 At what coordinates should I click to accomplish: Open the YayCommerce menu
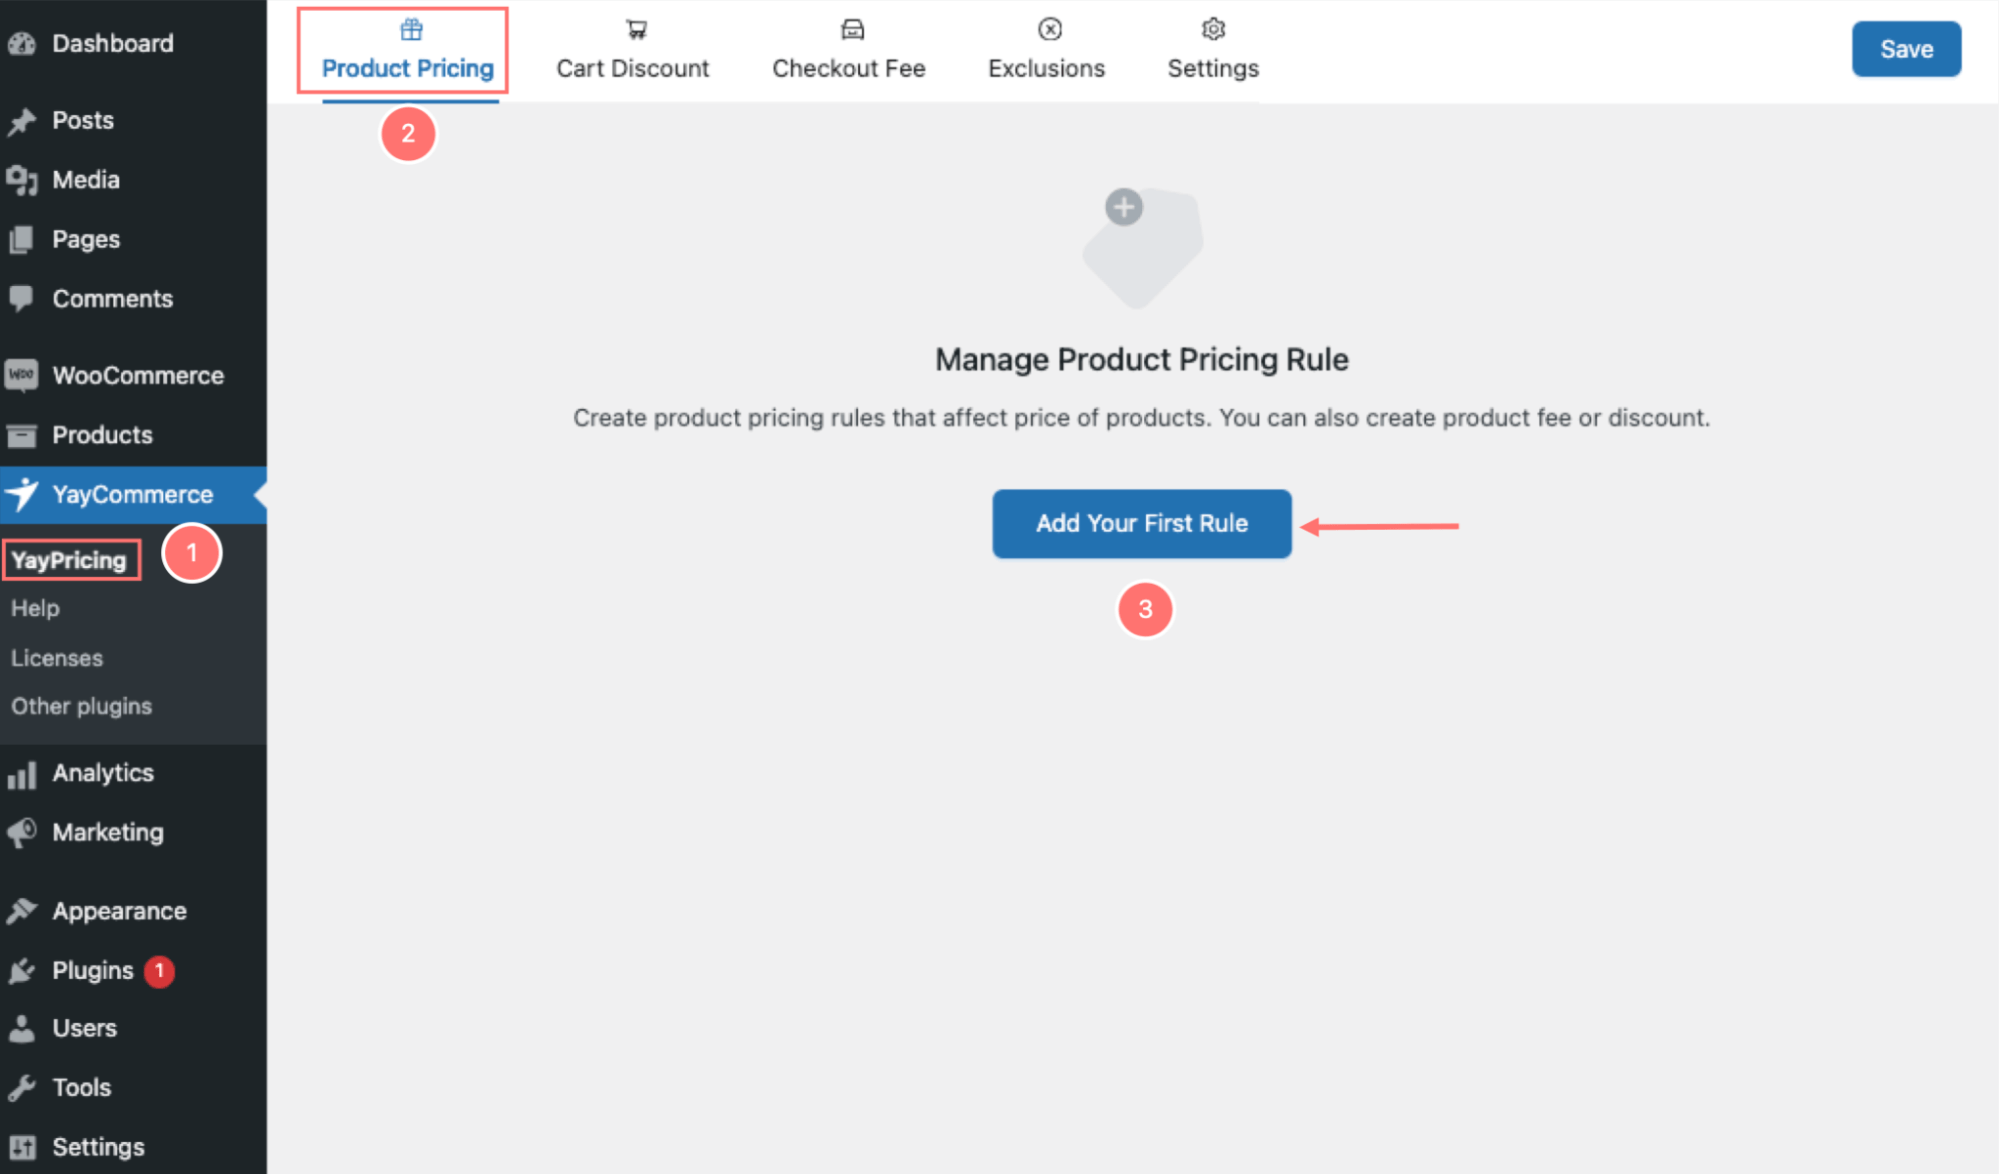[132, 495]
